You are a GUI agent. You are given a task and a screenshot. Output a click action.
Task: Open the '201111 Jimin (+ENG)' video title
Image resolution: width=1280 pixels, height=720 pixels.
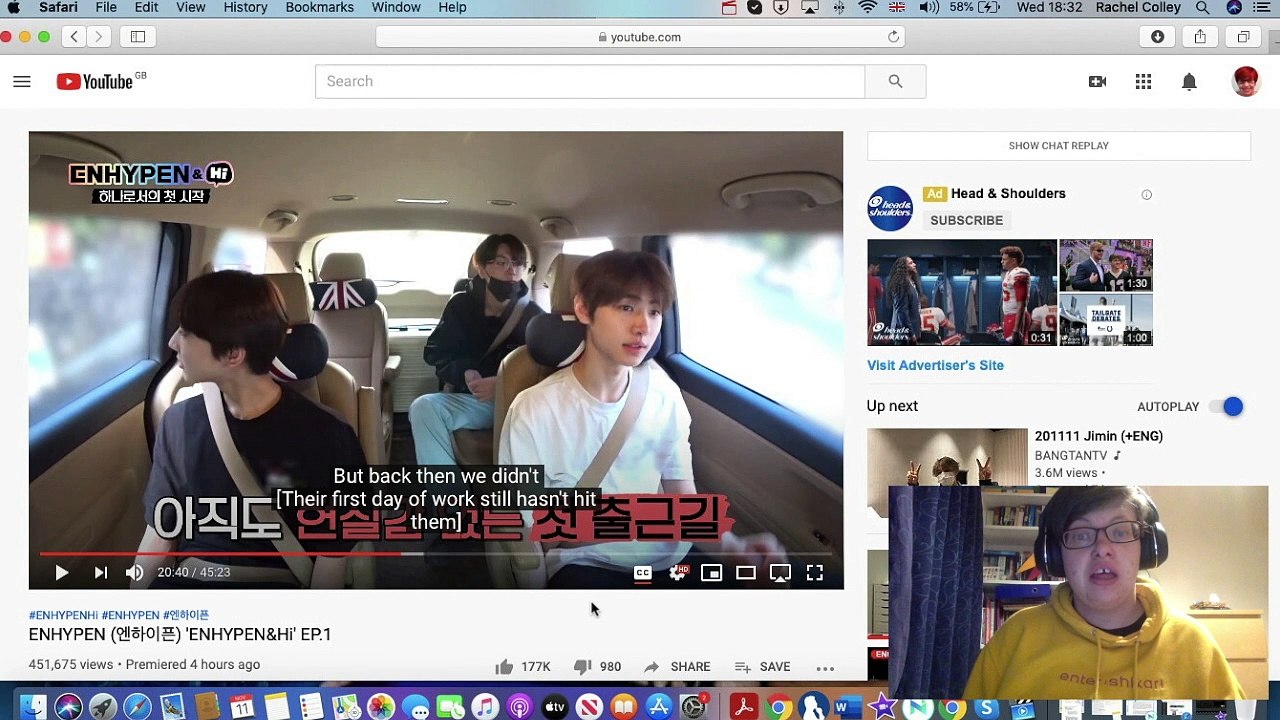pos(1099,436)
